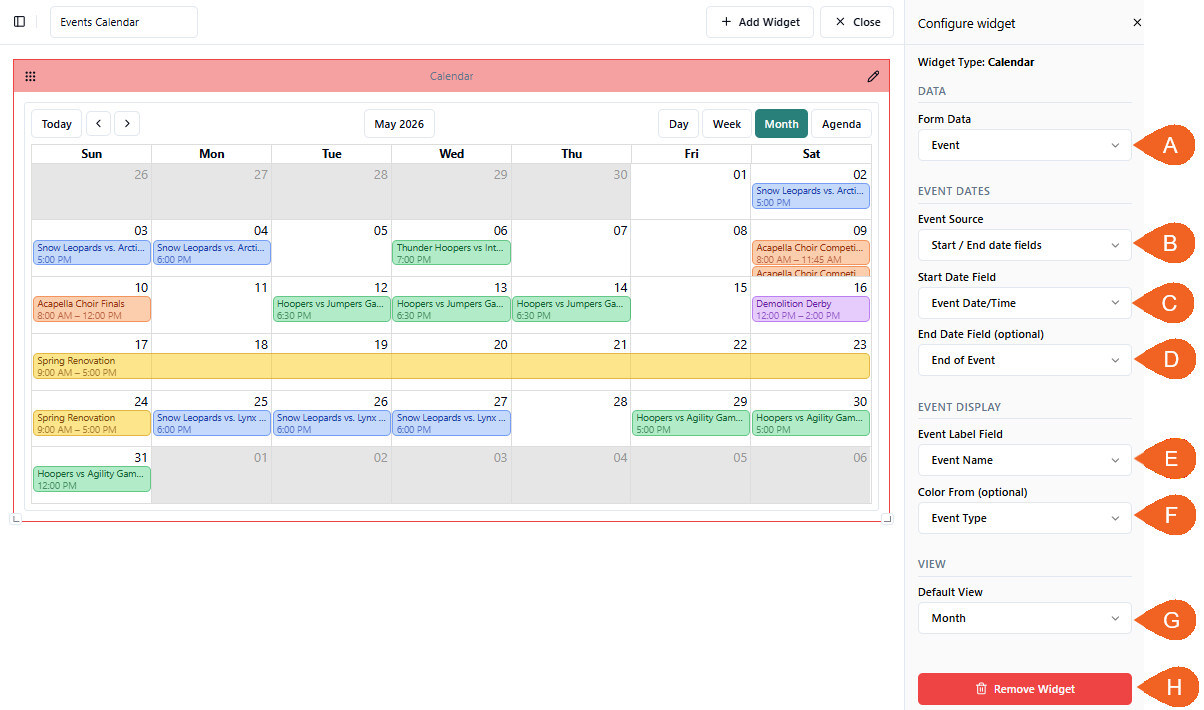Open Hoopers vs Agility event on May 29
Image resolution: width=1204 pixels, height=710 pixels.
[x=691, y=423]
